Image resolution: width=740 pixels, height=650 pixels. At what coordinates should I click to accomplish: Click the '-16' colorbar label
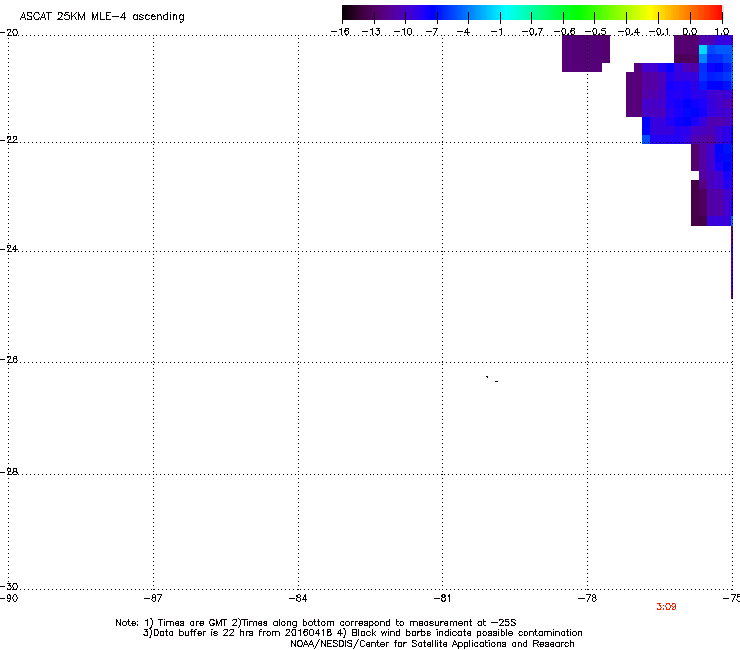(x=340, y=32)
